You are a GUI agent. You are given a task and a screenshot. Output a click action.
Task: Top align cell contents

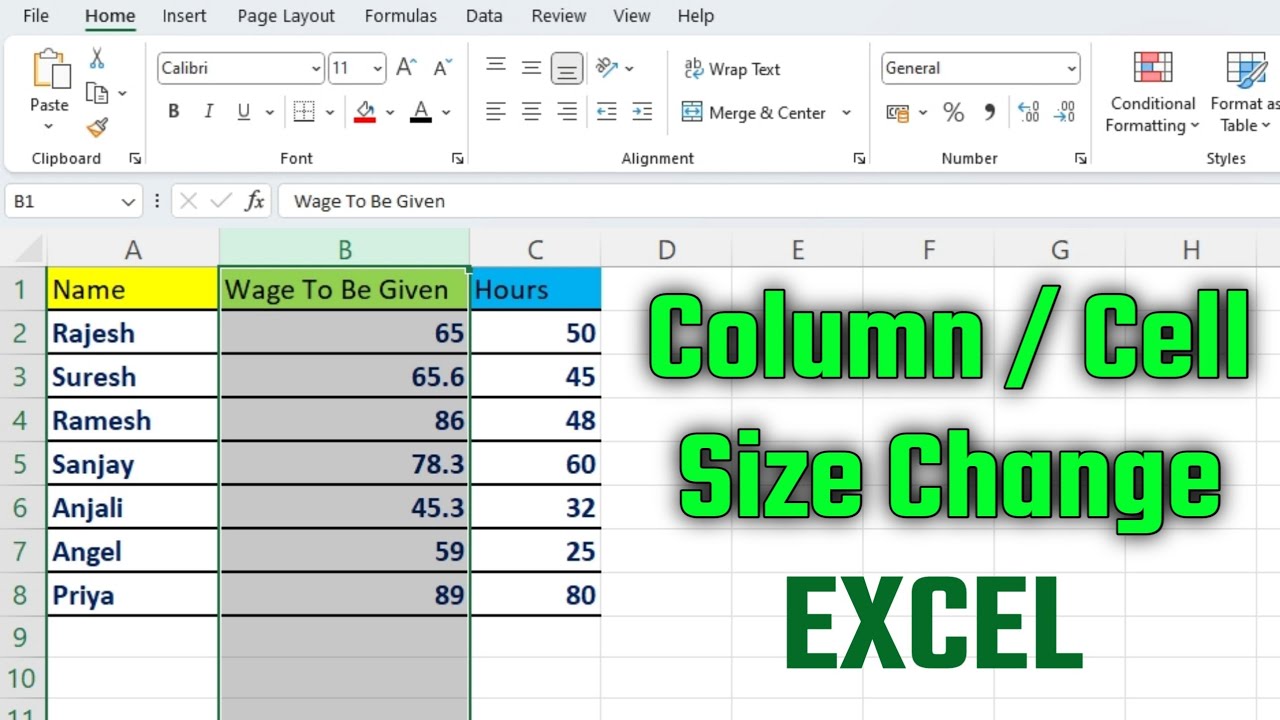(496, 68)
